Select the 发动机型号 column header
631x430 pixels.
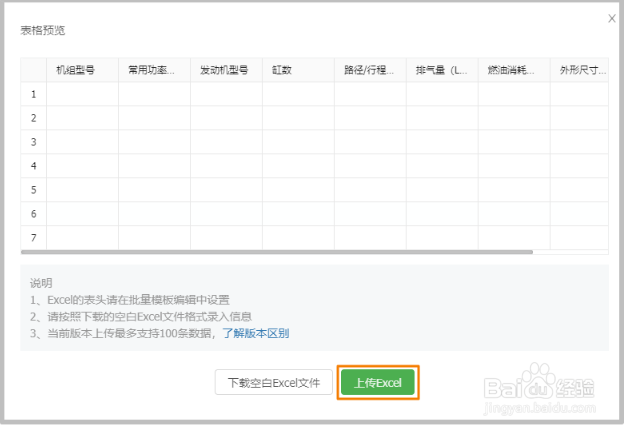pos(227,70)
